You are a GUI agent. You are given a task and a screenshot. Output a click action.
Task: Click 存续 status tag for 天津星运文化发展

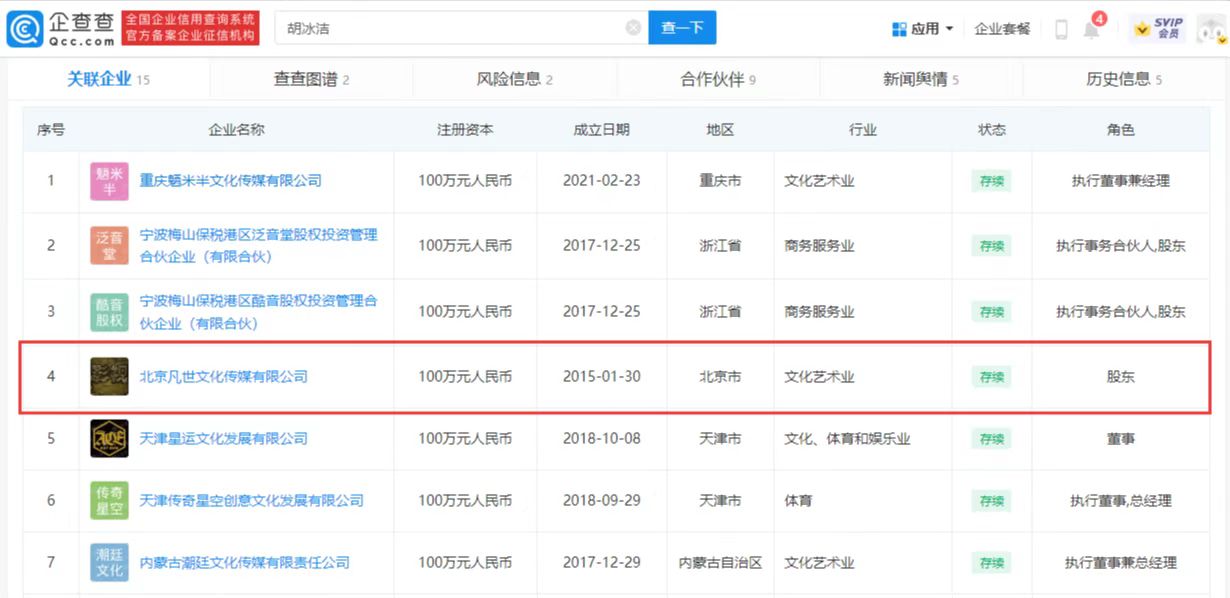coord(991,439)
